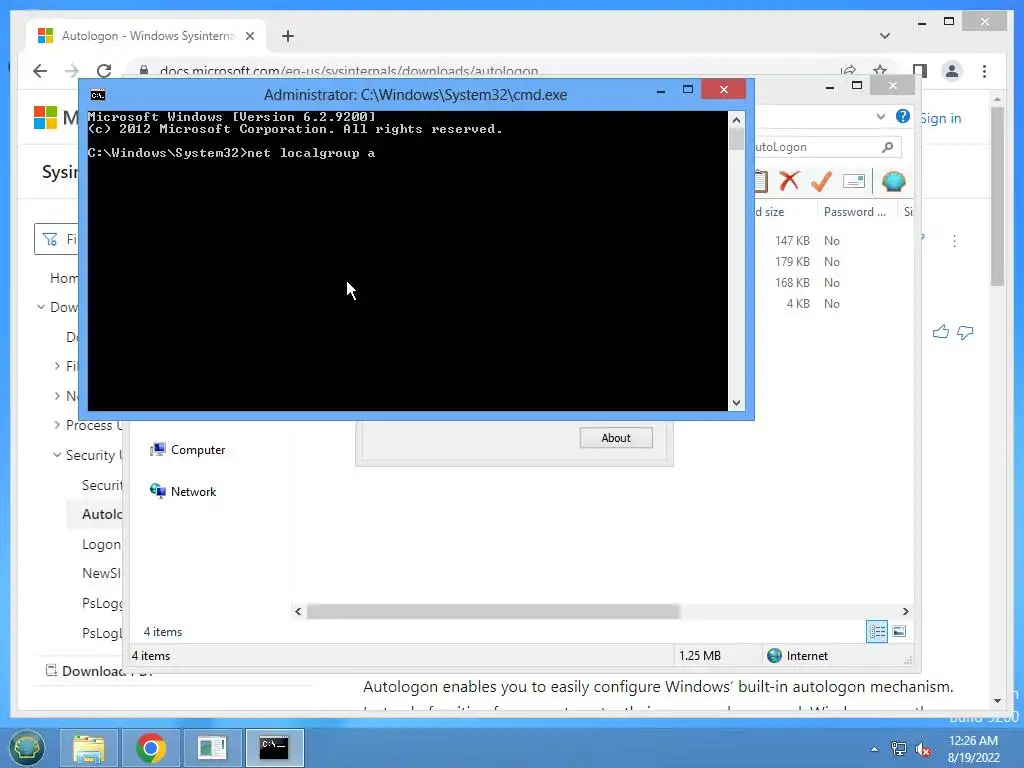Open Chrome three-dot menu
Viewport: 1024px width, 768px height.
pos(984,71)
